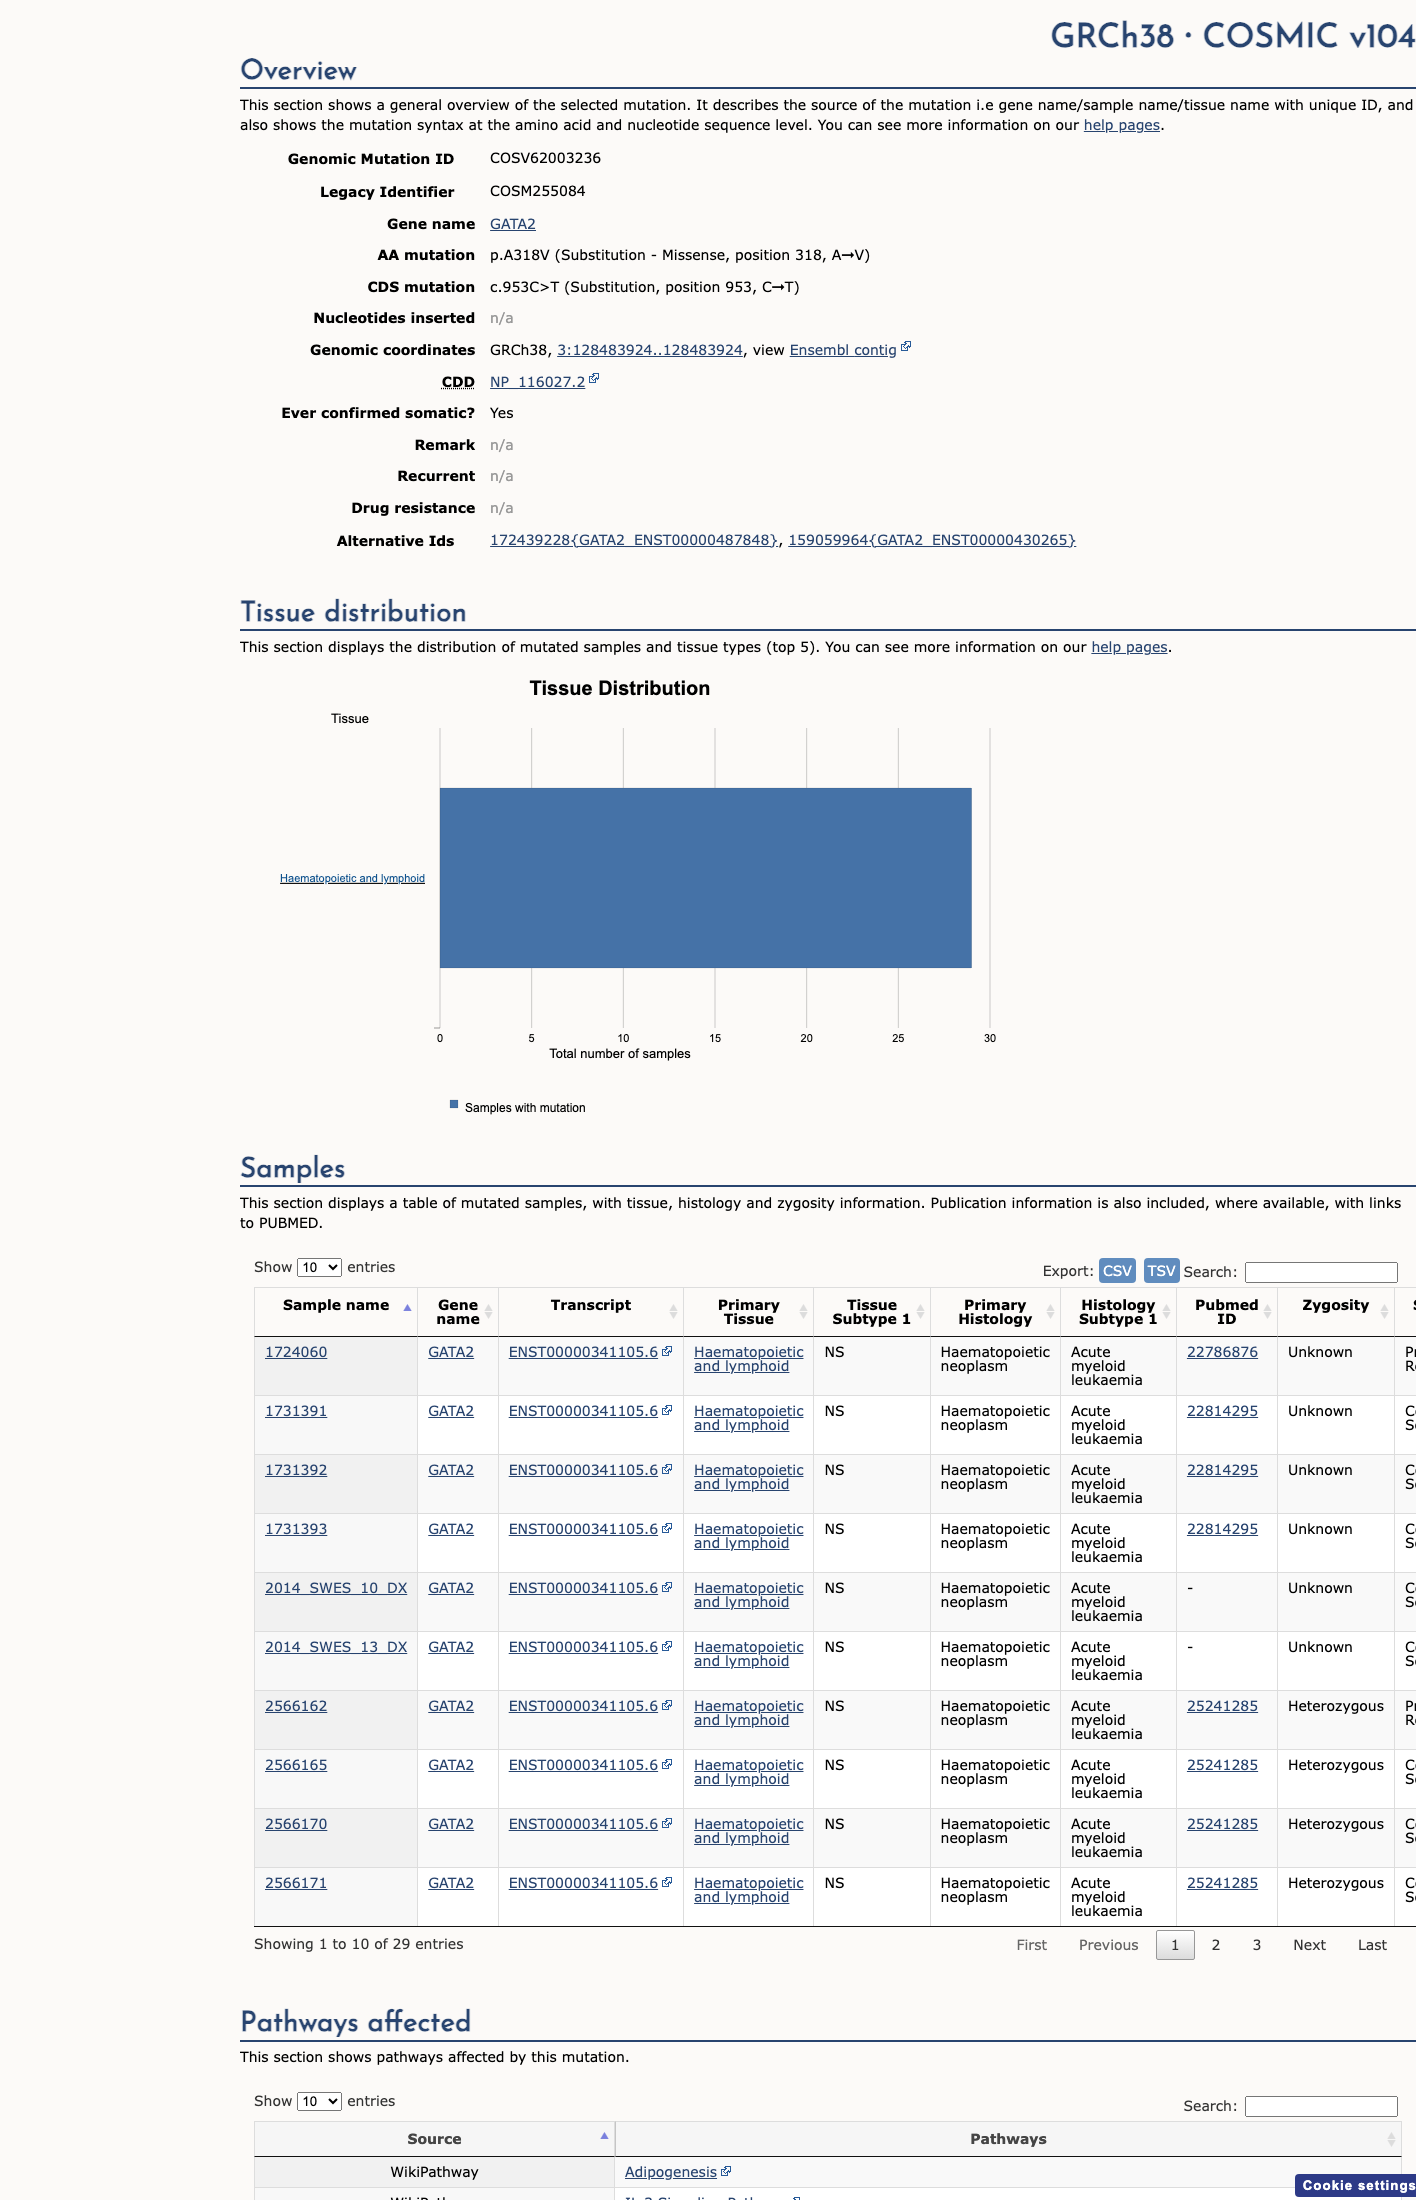Viewport: 1416px width, 2200px height.
Task: Open the Pathways table entries-per-page dropdown
Action: point(319,2101)
